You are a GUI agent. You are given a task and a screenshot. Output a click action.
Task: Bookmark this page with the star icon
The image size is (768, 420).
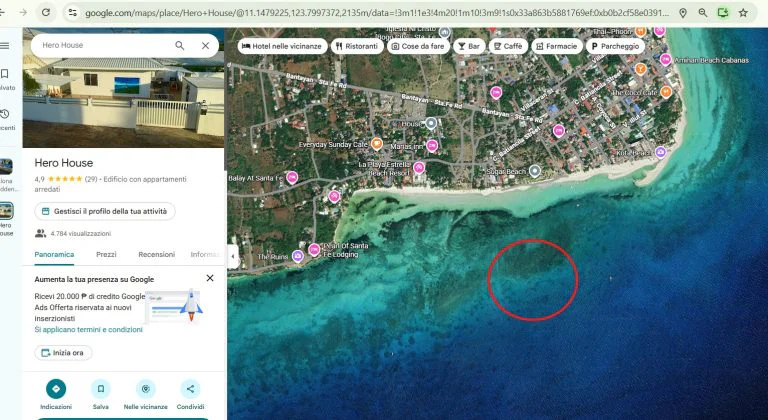click(x=743, y=13)
